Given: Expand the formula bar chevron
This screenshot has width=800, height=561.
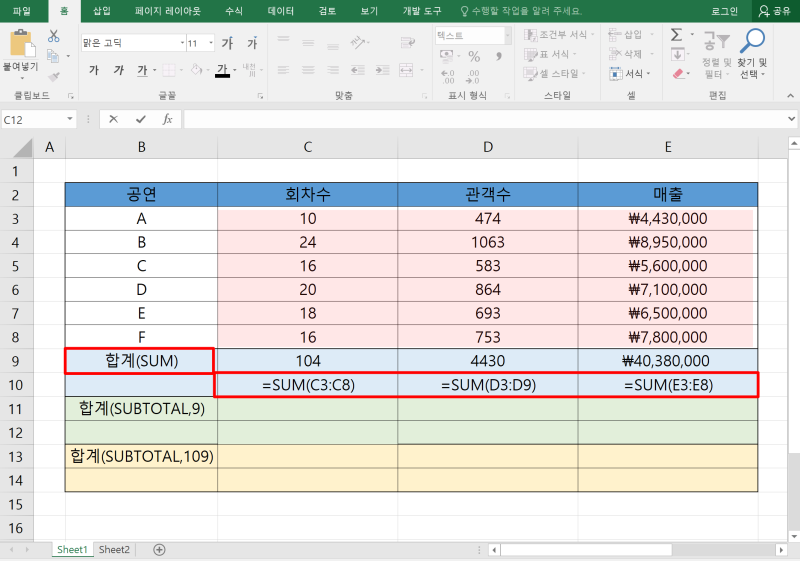Looking at the screenshot, I should pos(791,119).
